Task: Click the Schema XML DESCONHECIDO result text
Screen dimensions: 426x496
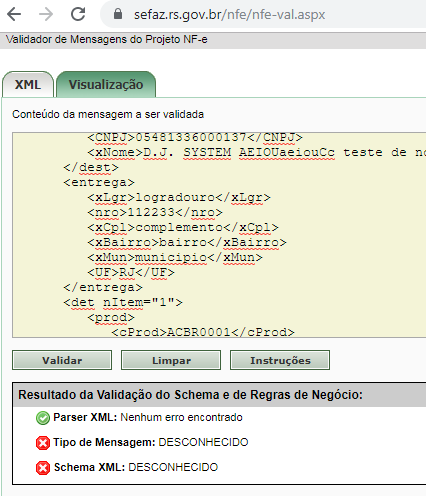Action: (x=136, y=467)
